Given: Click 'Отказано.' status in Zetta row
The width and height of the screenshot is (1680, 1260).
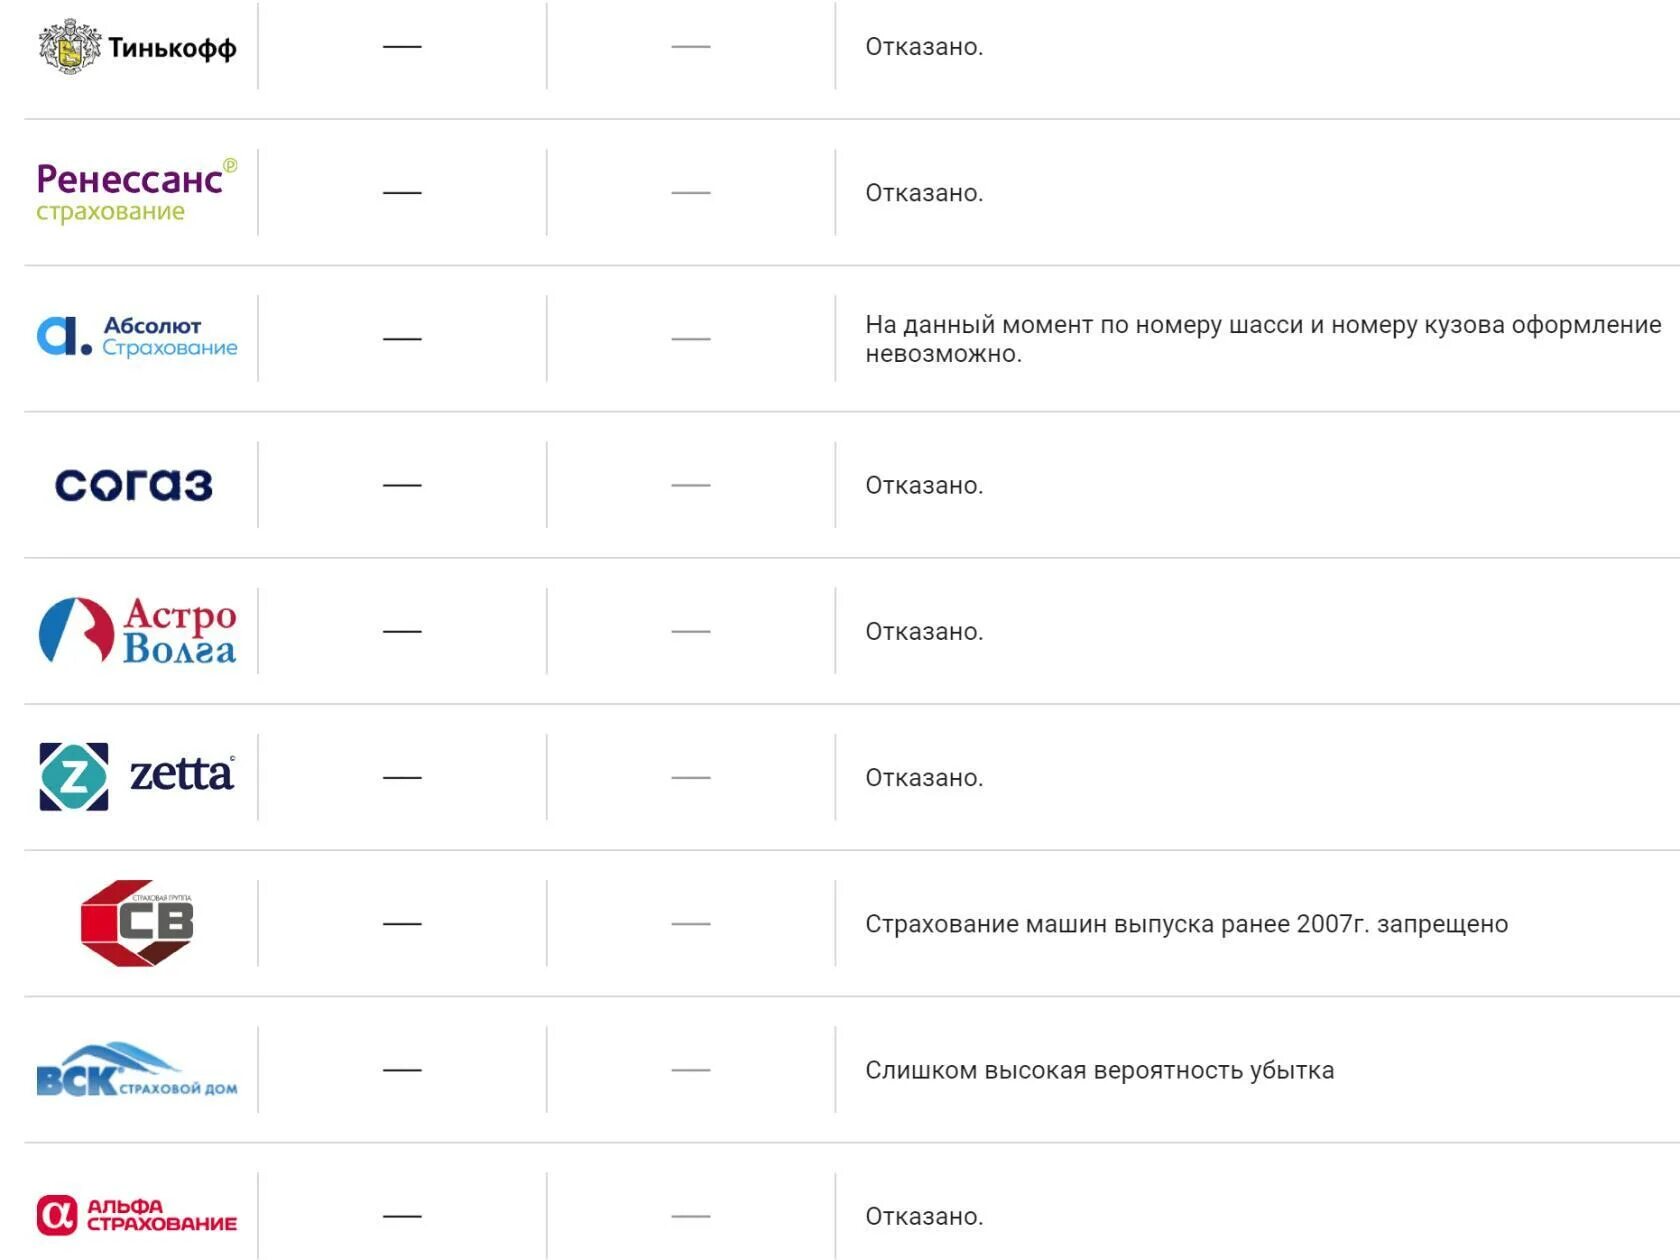Looking at the screenshot, I should tap(924, 778).
